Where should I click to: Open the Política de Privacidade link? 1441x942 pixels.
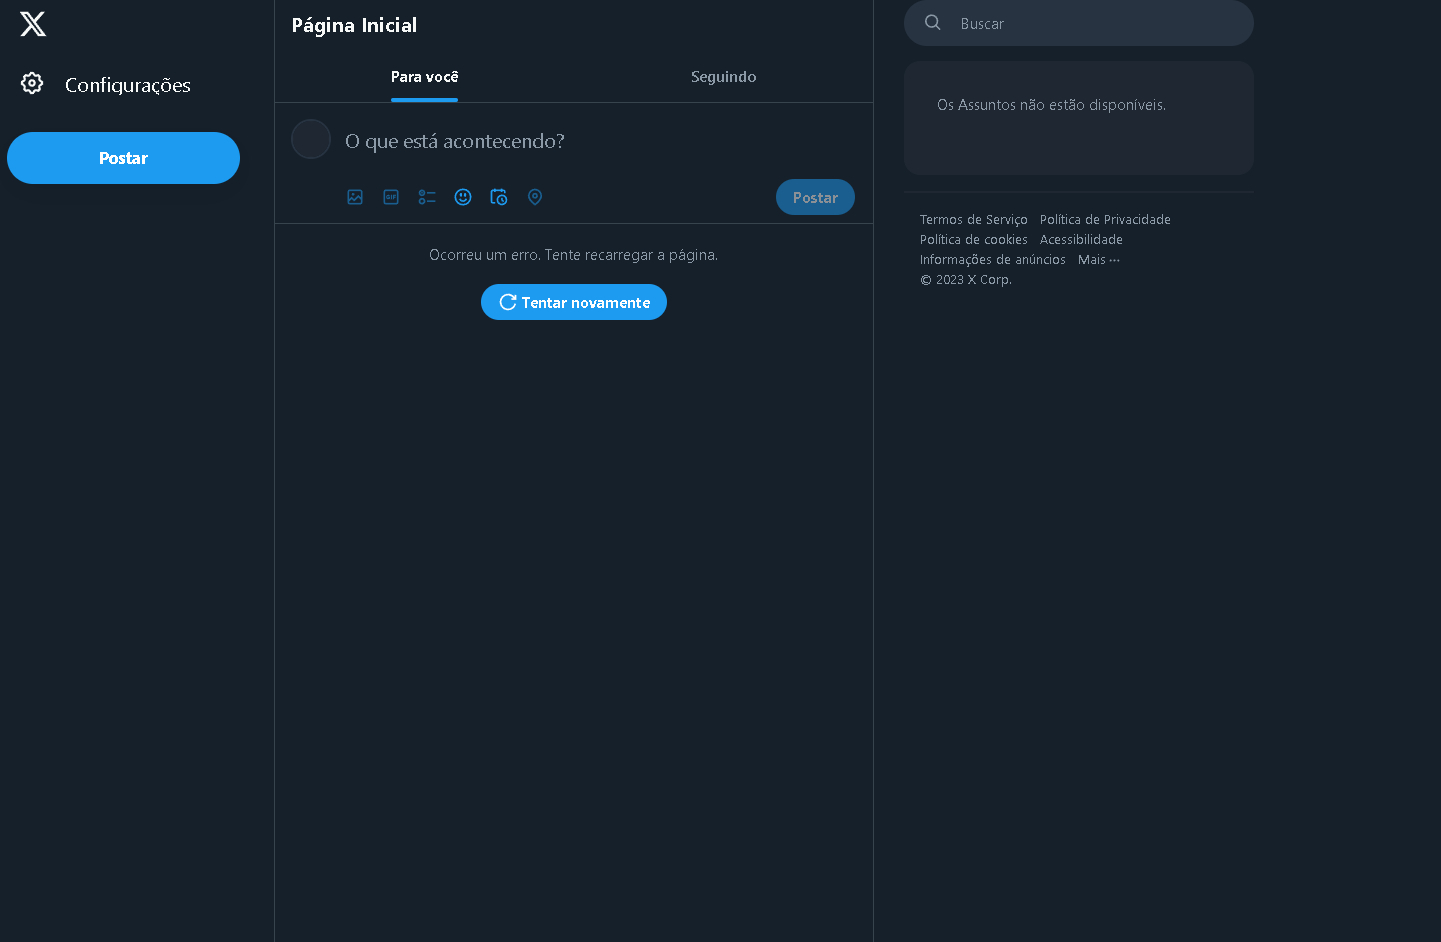(x=1105, y=220)
